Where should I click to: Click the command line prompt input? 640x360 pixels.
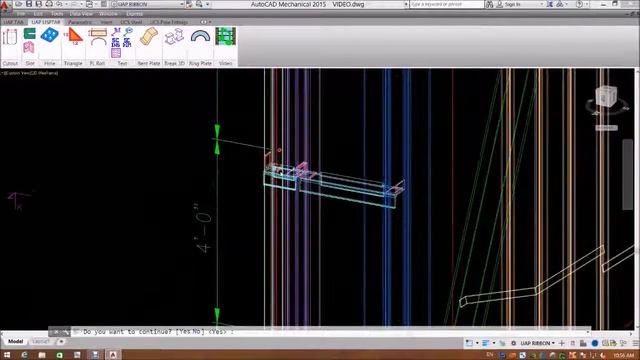(x=331, y=332)
